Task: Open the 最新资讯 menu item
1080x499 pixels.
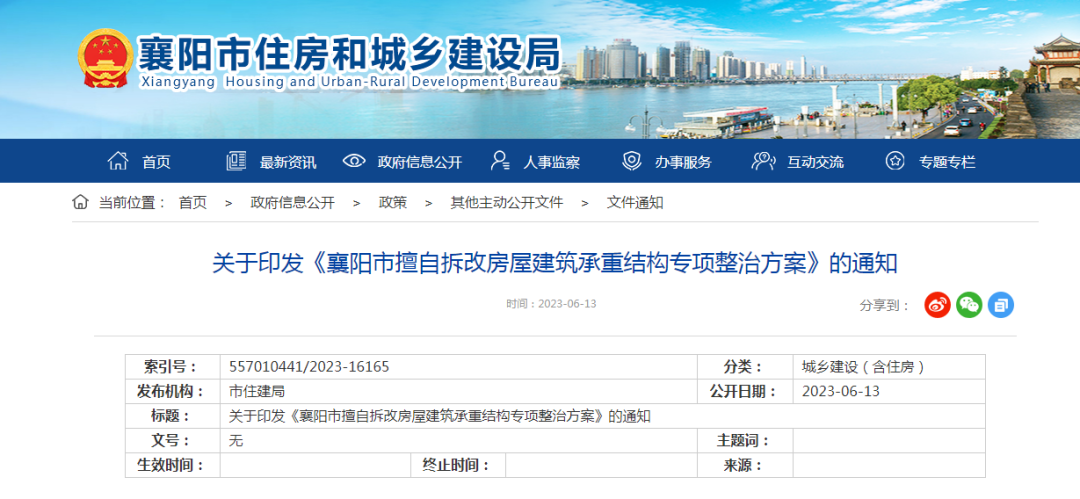Action: click(x=288, y=162)
